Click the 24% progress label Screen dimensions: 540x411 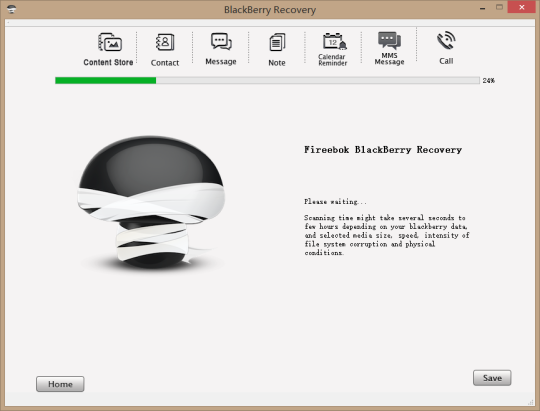tap(489, 81)
